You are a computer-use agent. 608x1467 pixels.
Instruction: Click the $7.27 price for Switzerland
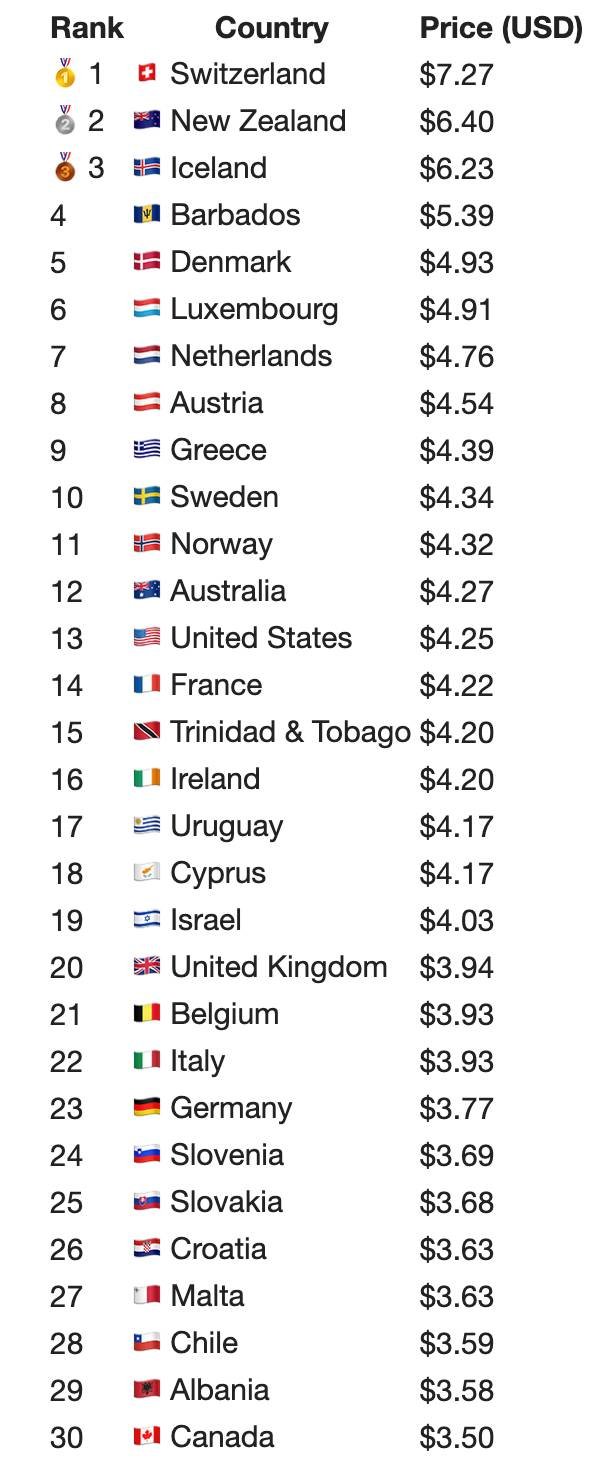point(456,74)
